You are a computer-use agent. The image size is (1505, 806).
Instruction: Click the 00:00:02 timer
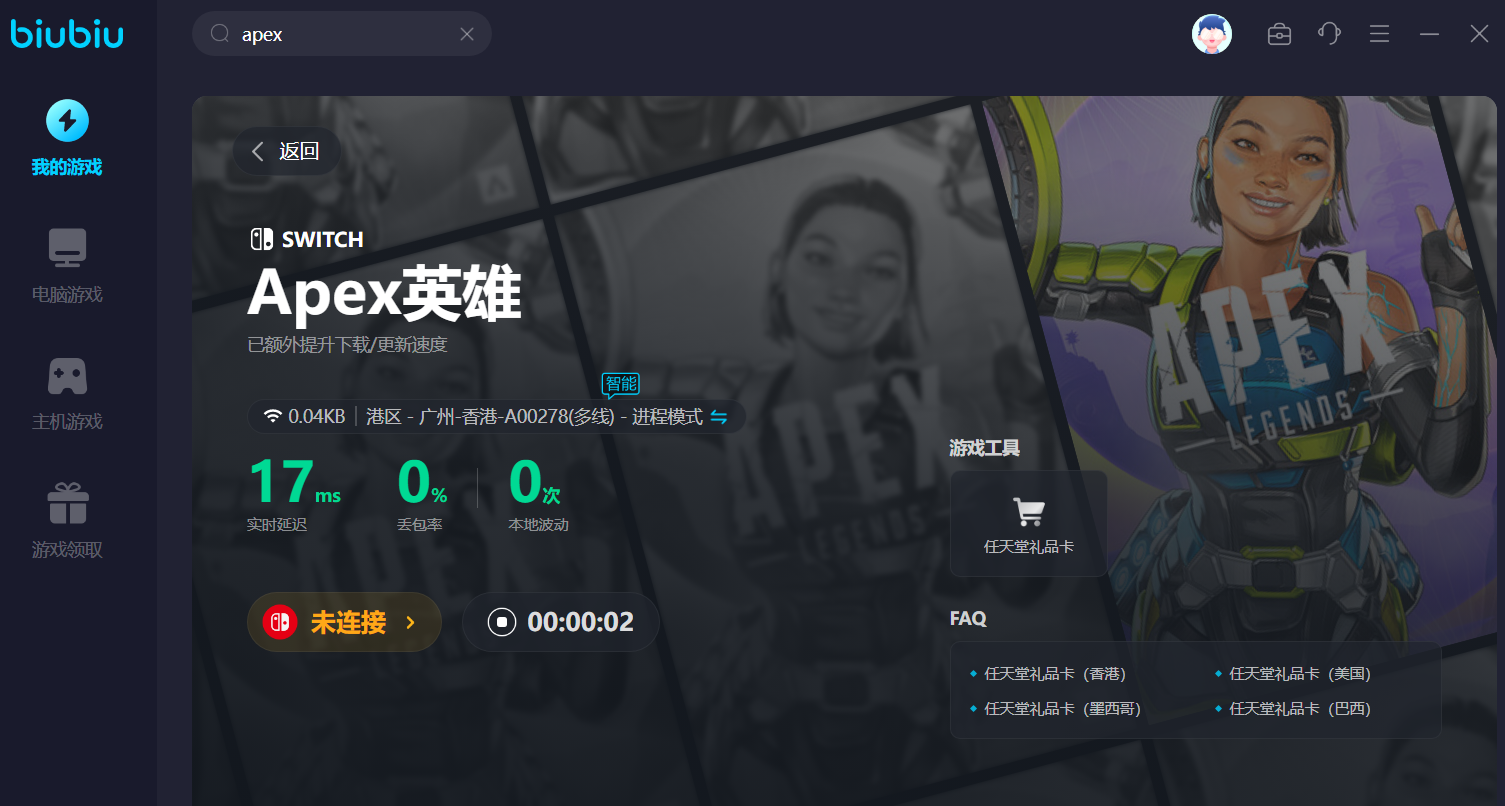point(581,622)
